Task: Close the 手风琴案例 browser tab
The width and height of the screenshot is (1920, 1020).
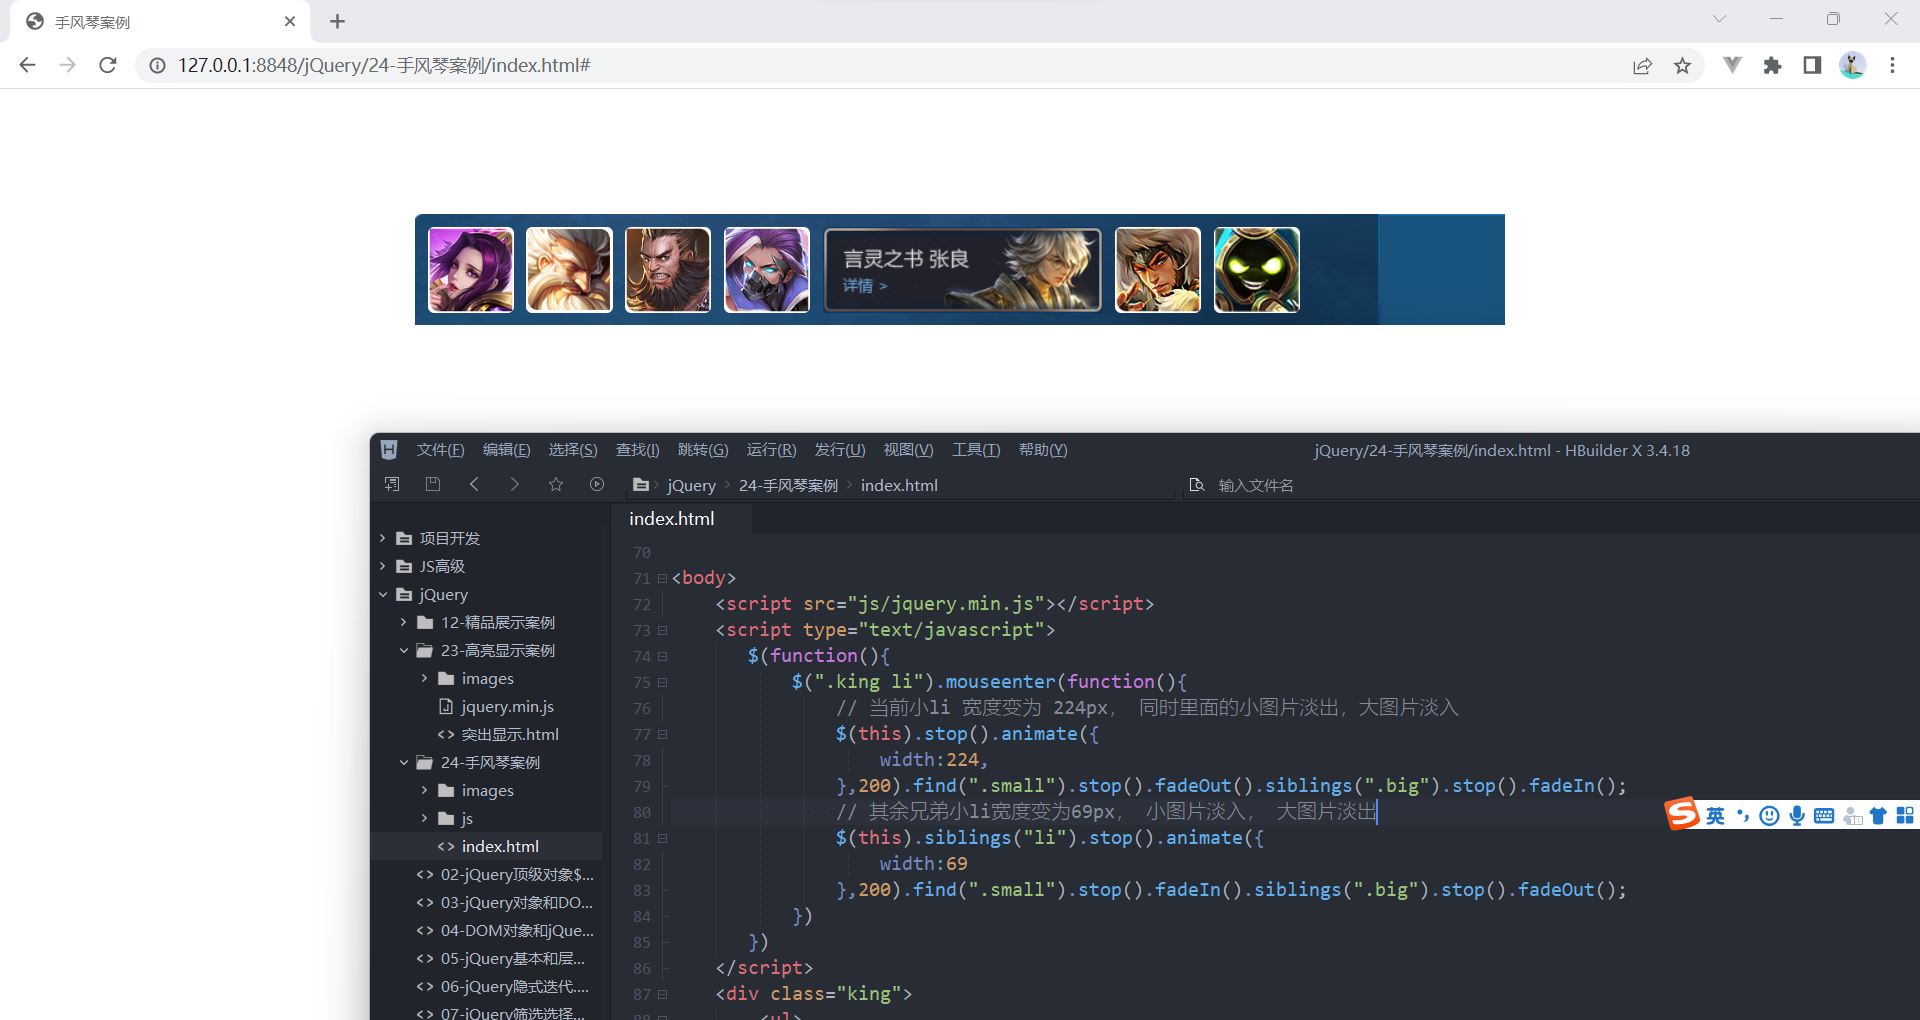Action: 290,21
